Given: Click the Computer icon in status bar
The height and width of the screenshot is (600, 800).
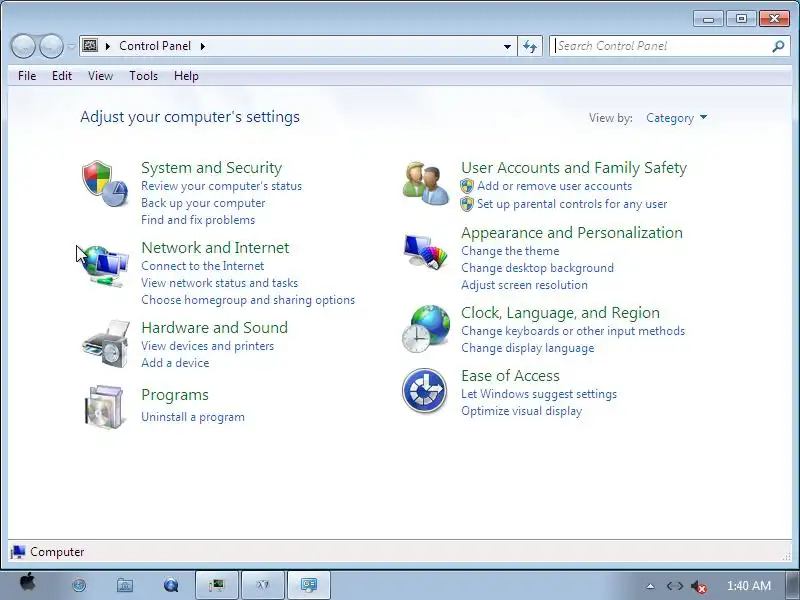Looking at the screenshot, I should (18, 552).
